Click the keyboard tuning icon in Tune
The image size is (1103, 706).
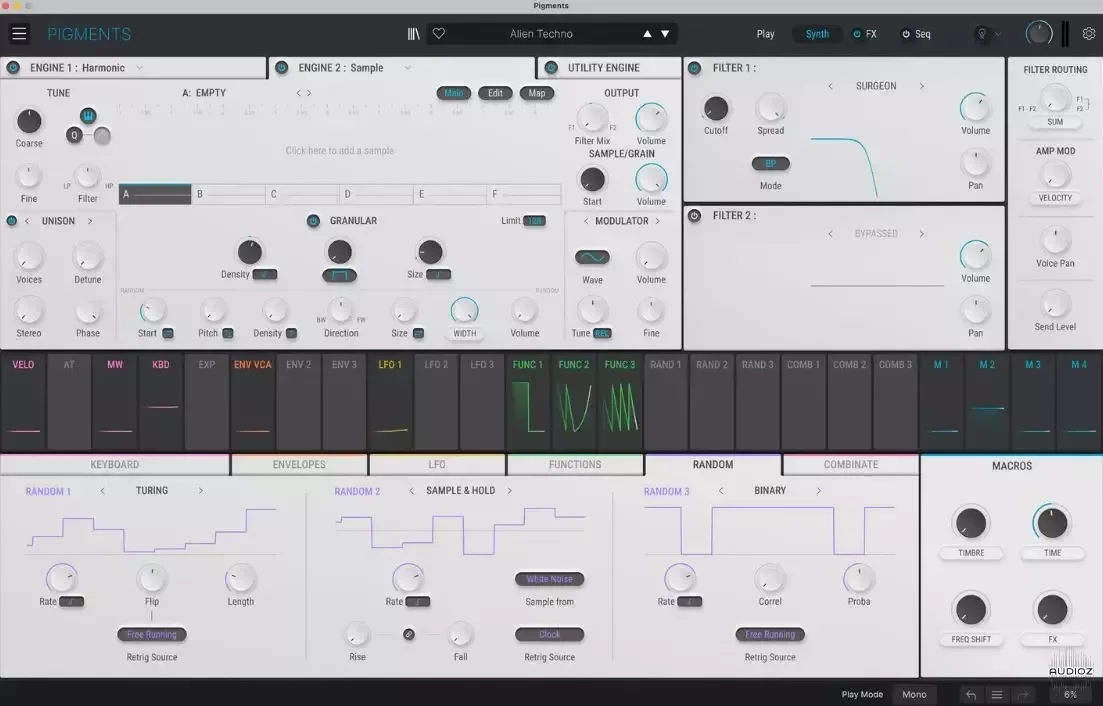pos(88,116)
